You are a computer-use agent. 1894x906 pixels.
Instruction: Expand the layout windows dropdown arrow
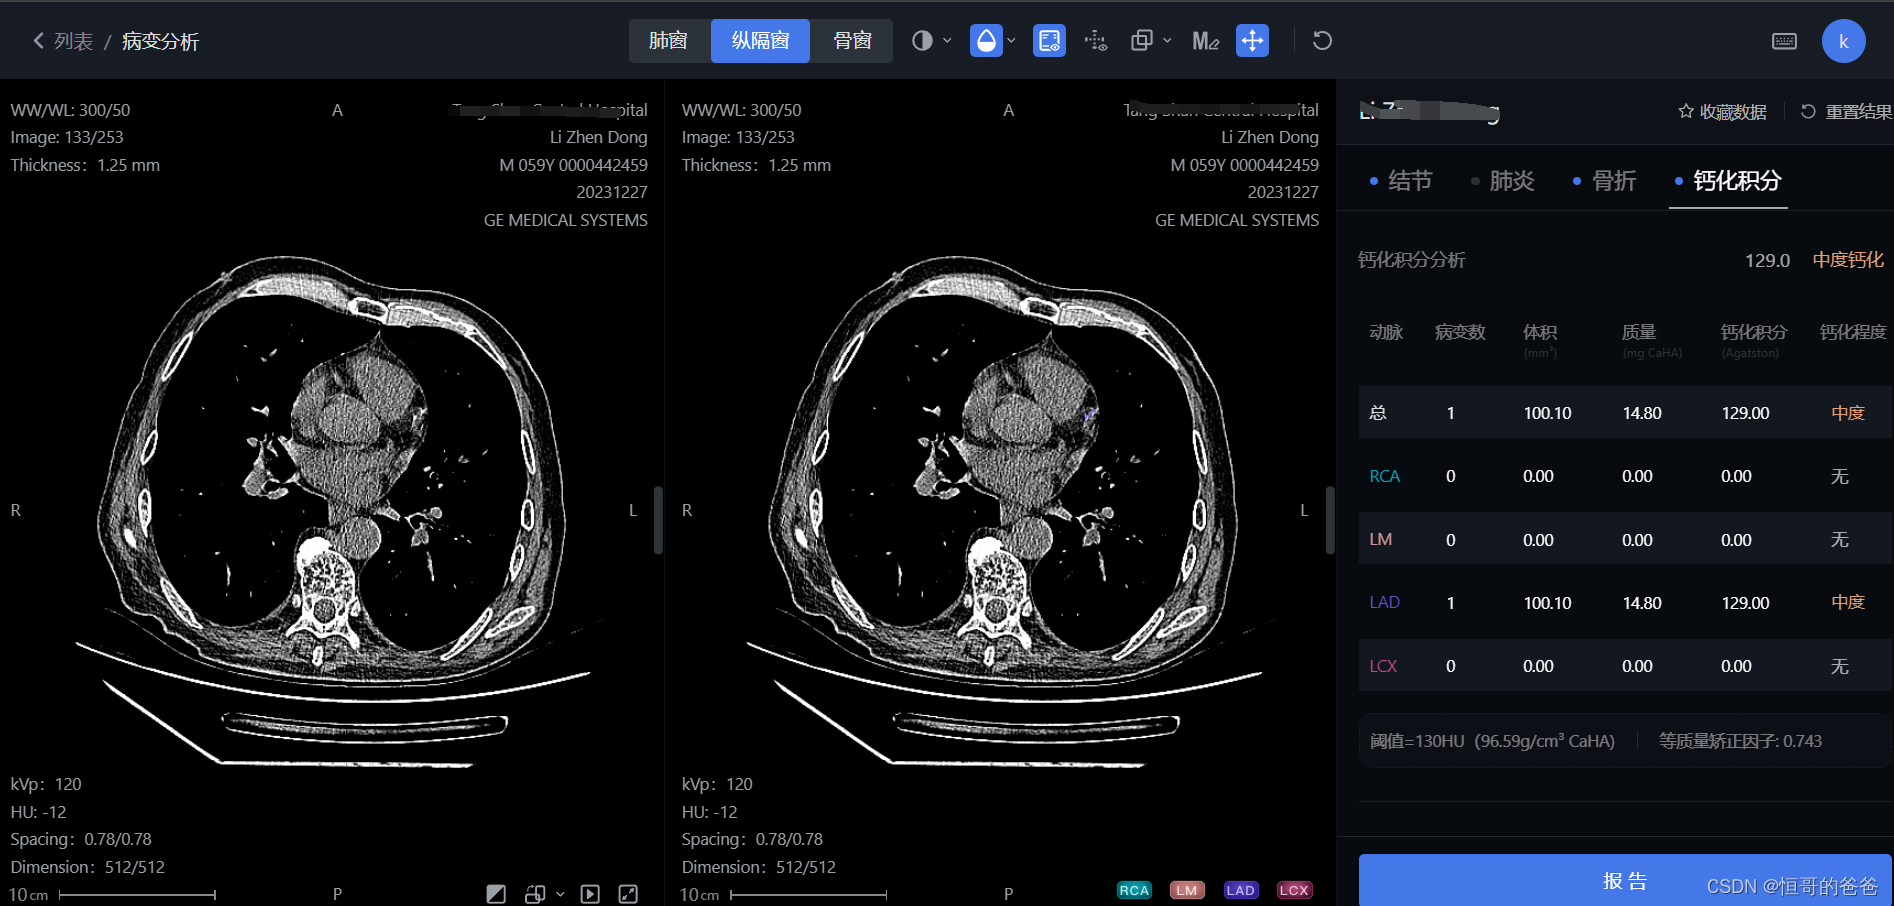tap(1167, 41)
